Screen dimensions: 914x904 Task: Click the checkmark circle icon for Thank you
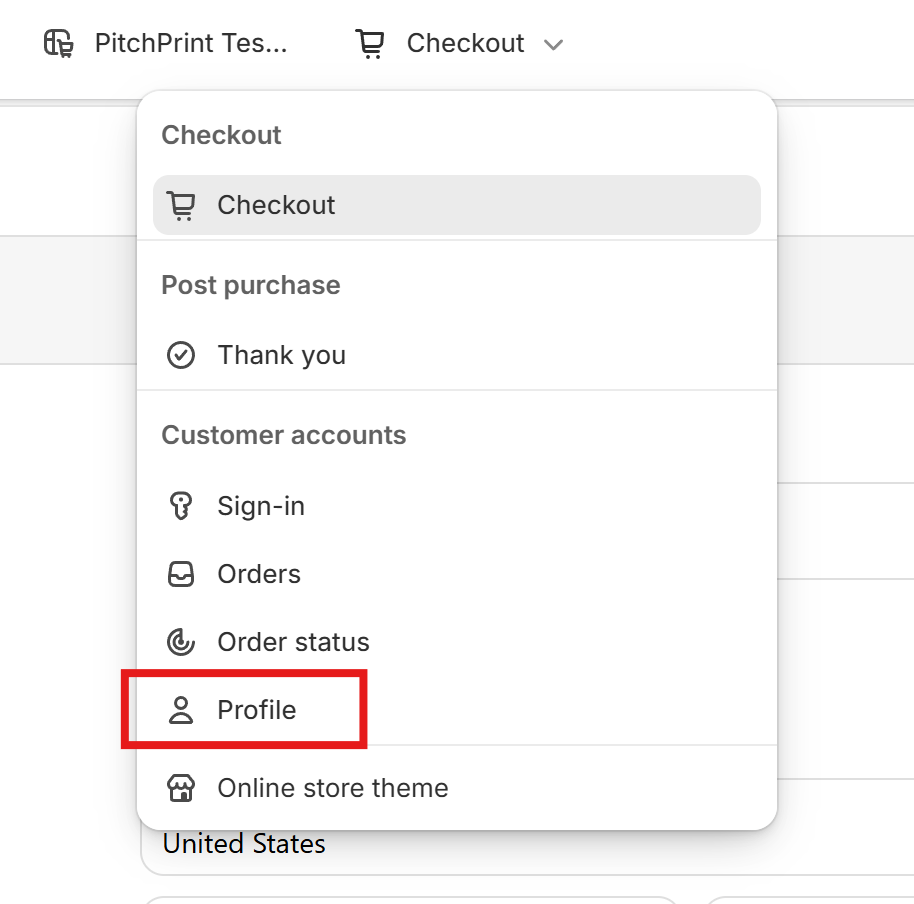pyautogui.click(x=181, y=355)
